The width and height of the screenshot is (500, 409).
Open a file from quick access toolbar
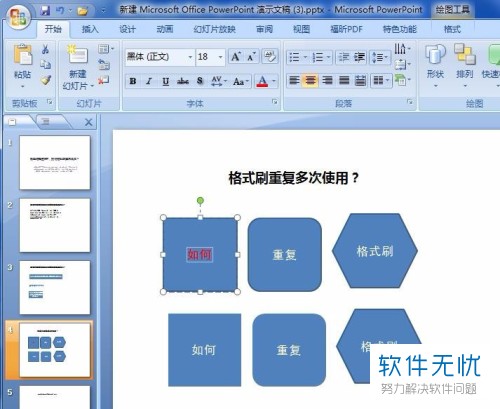(x=82, y=11)
